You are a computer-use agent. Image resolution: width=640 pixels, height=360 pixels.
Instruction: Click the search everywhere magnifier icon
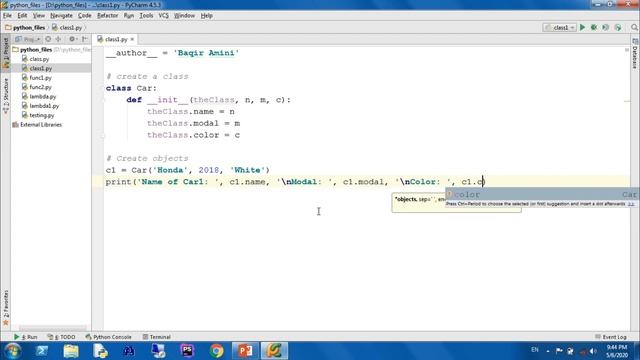(634, 27)
